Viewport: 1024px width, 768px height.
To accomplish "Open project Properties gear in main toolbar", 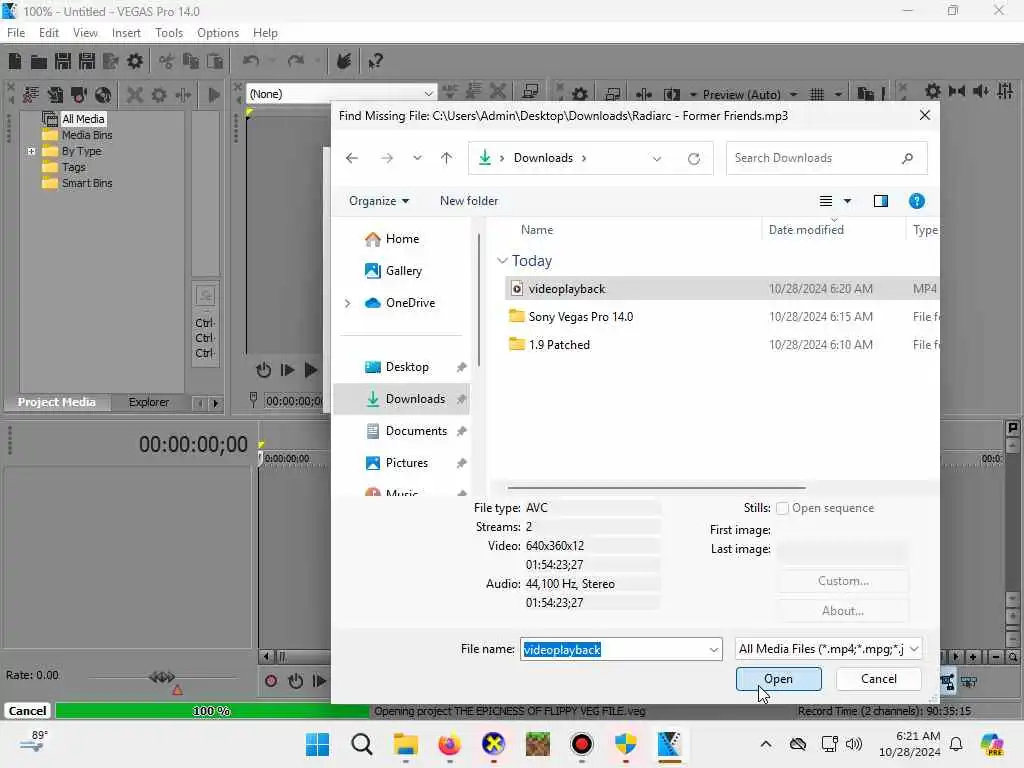I will [135, 61].
